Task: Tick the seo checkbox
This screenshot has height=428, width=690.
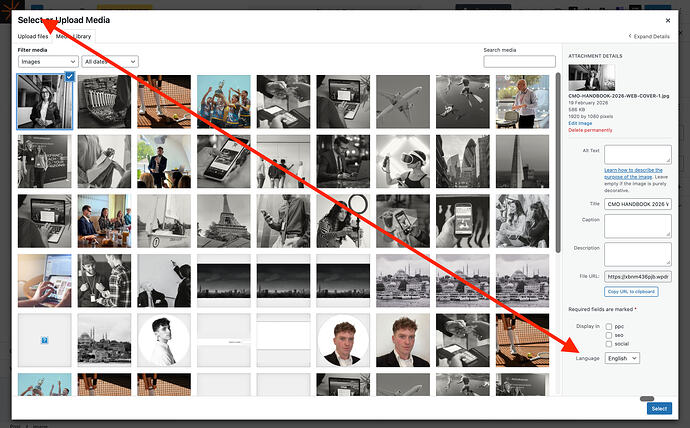Action: click(609, 335)
